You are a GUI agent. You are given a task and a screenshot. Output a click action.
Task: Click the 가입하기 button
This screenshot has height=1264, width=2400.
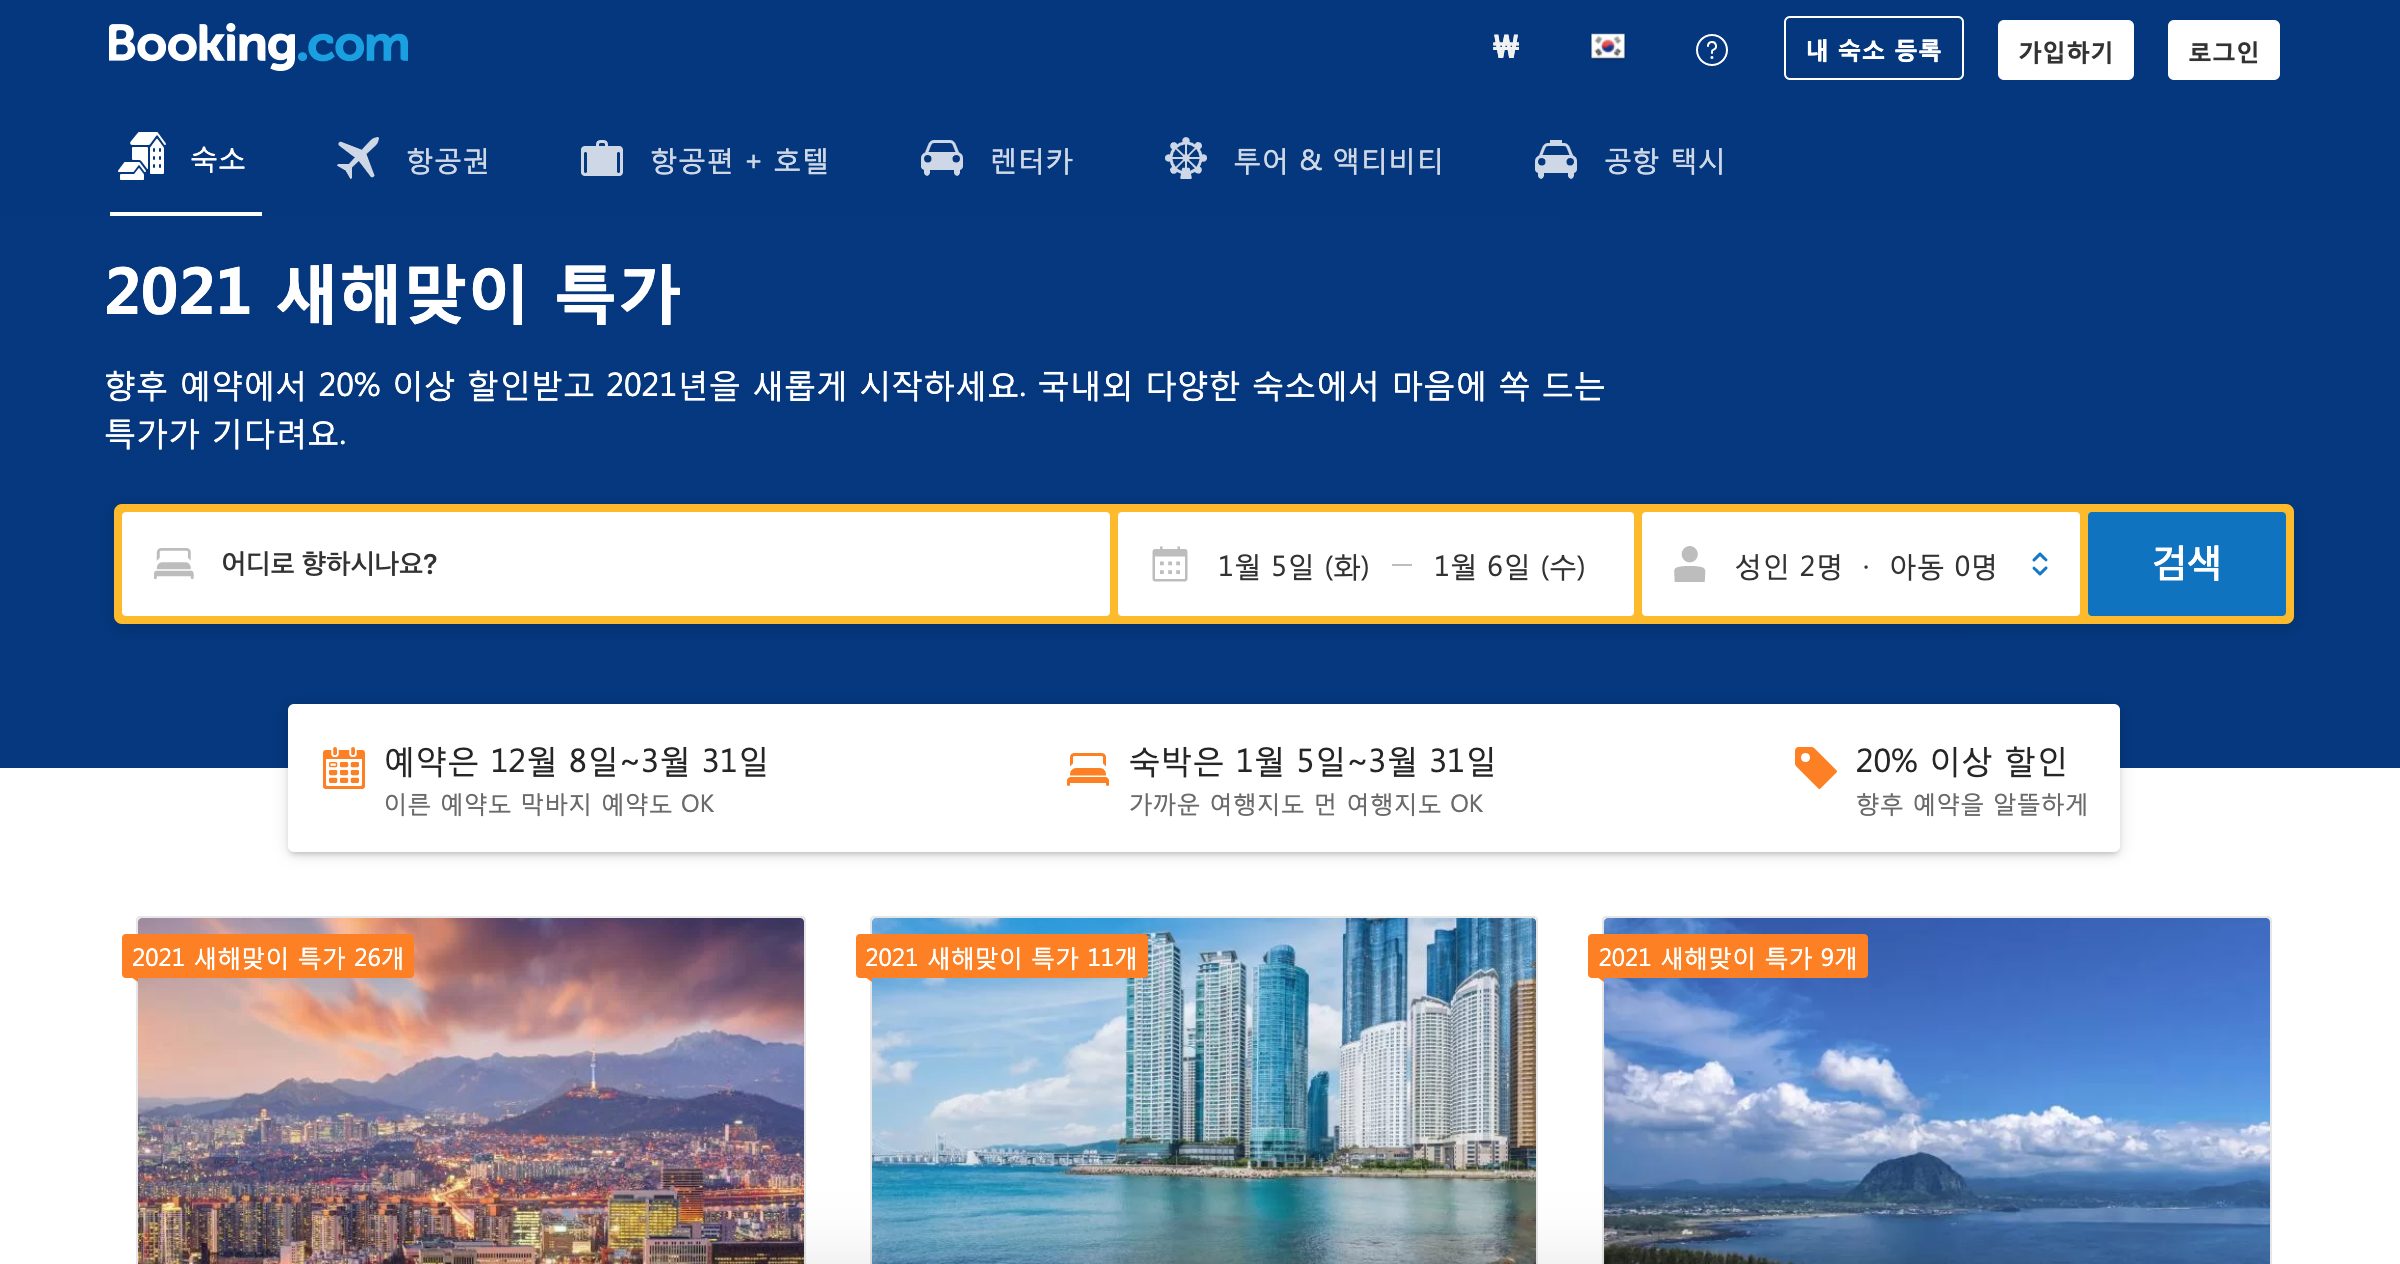(x=2065, y=51)
